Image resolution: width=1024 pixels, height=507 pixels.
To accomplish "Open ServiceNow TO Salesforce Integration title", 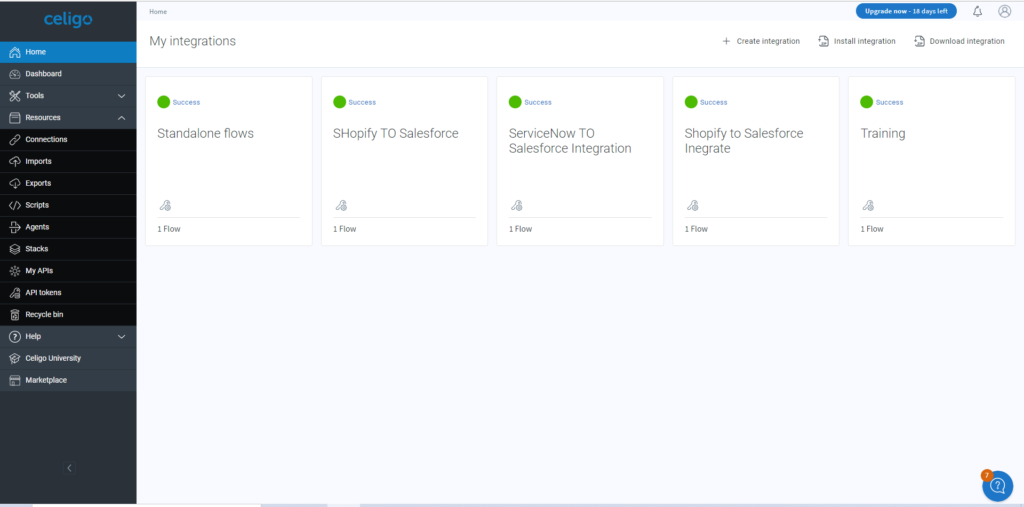I will (570, 141).
